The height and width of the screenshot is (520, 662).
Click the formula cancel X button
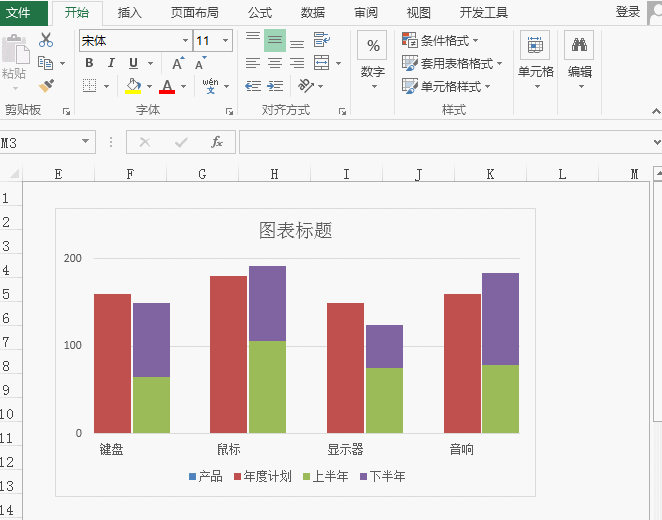tap(145, 142)
